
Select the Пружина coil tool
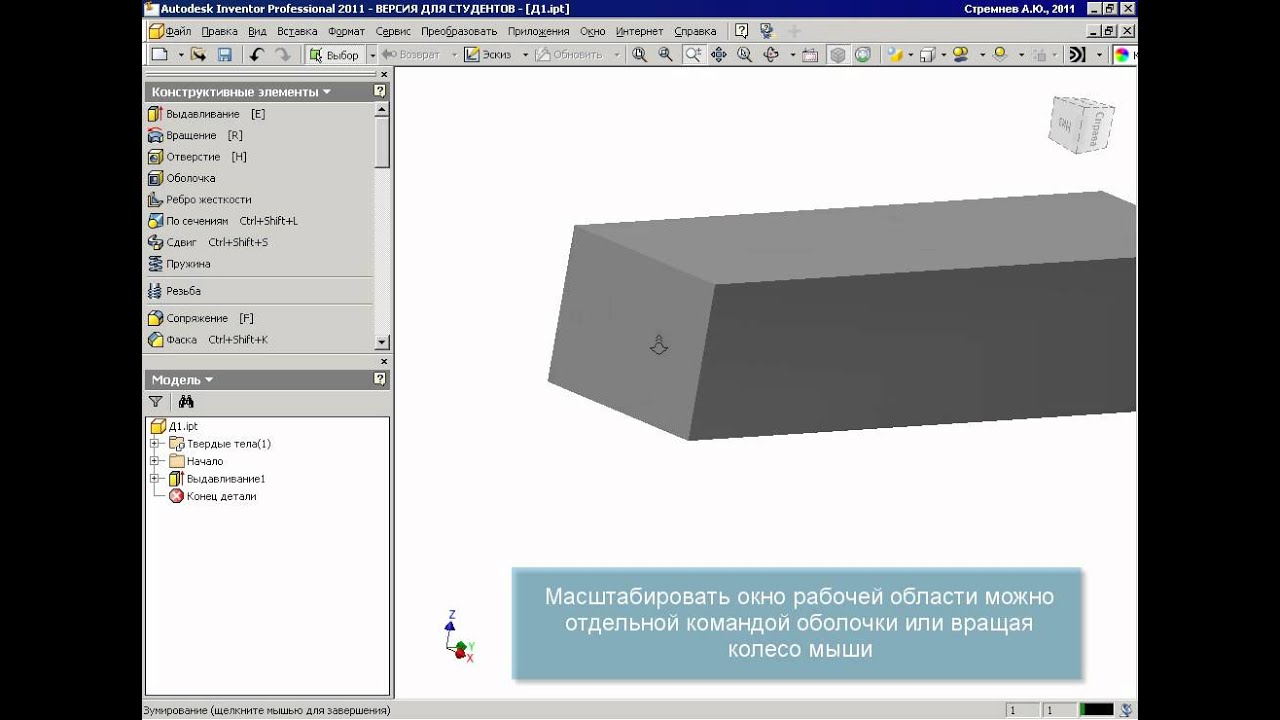(x=179, y=264)
